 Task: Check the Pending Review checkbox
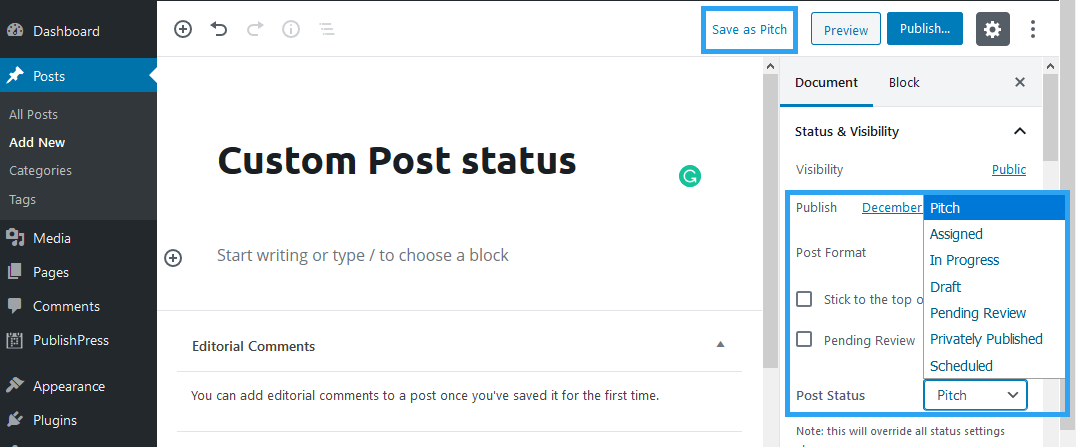coord(804,339)
